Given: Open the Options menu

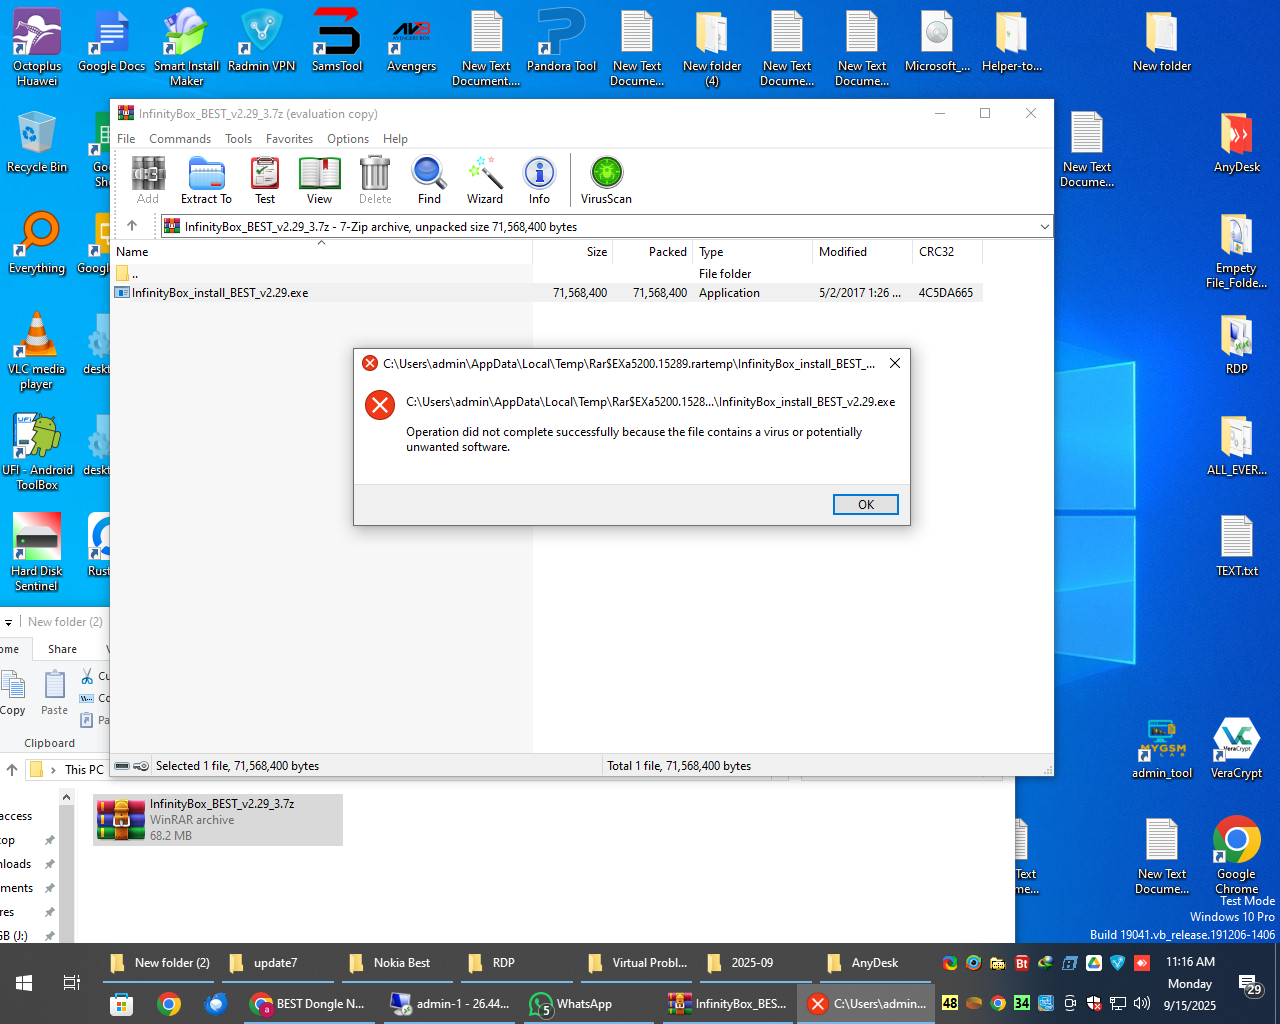Looking at the screenshot, I should (348, 139).
